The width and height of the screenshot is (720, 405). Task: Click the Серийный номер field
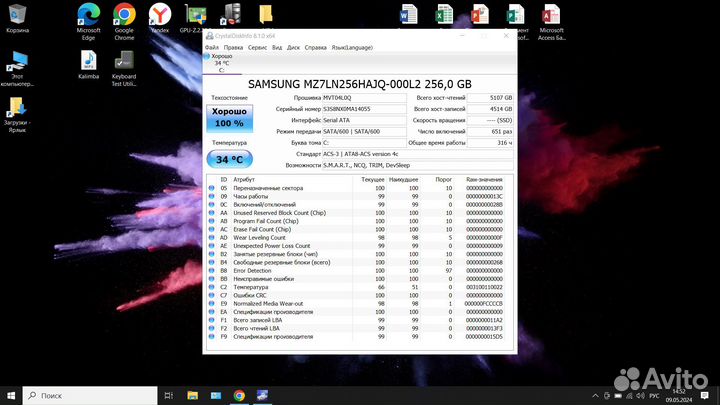pos(364,109)
